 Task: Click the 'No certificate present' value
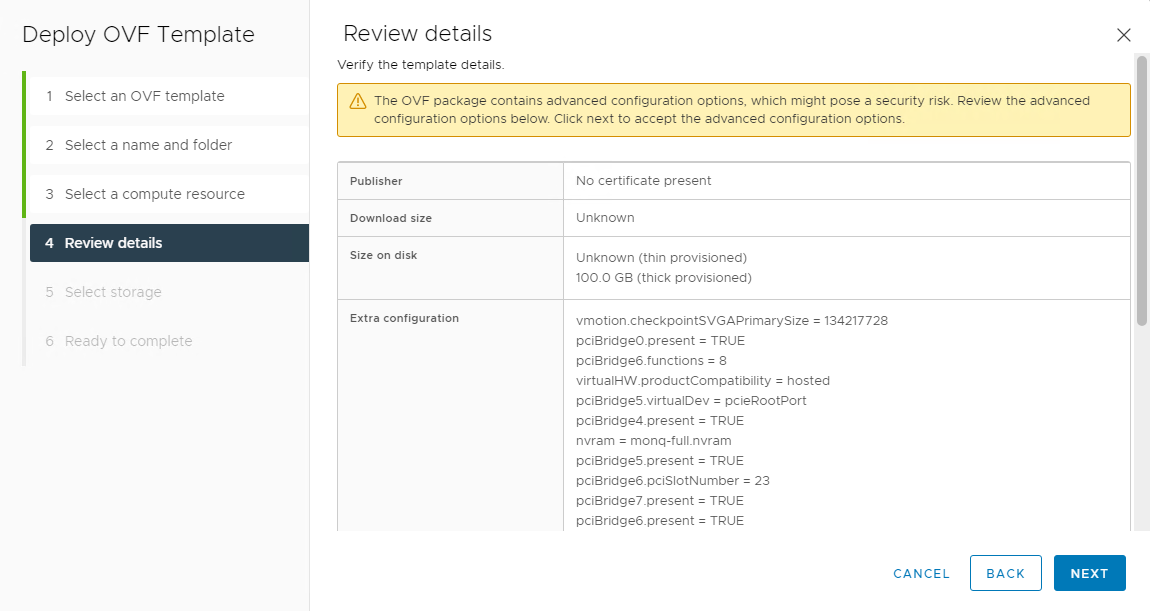(x=644, y=181)
